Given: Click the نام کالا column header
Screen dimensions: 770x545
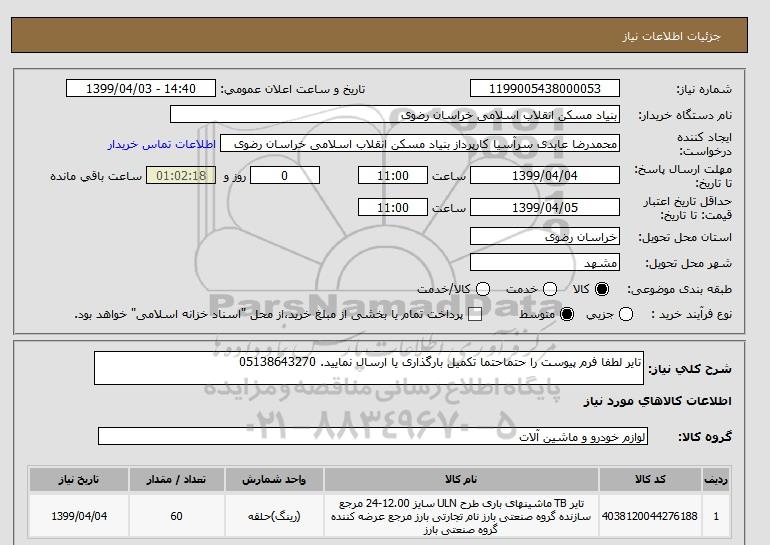Looking at the screenshot, I should 461,480.
